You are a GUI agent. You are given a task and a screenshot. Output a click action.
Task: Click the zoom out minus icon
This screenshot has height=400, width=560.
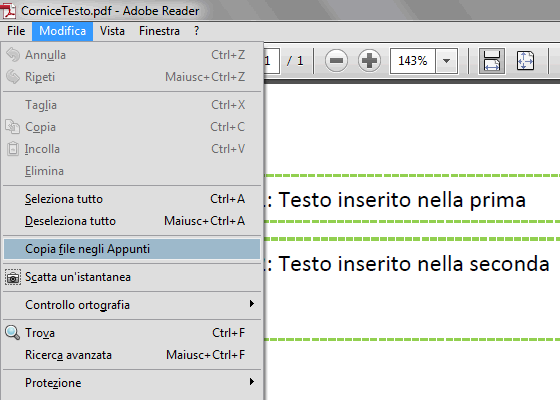(x=336, y=60)
